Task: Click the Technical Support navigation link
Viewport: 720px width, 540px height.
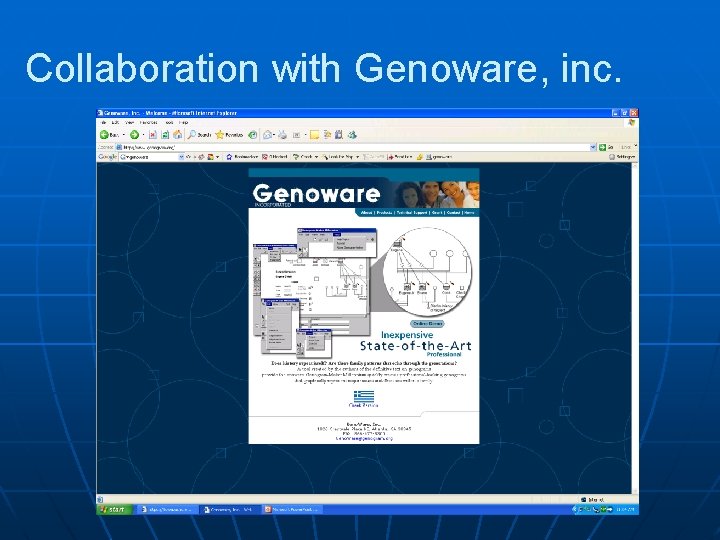Action: [x=412, y=213]
